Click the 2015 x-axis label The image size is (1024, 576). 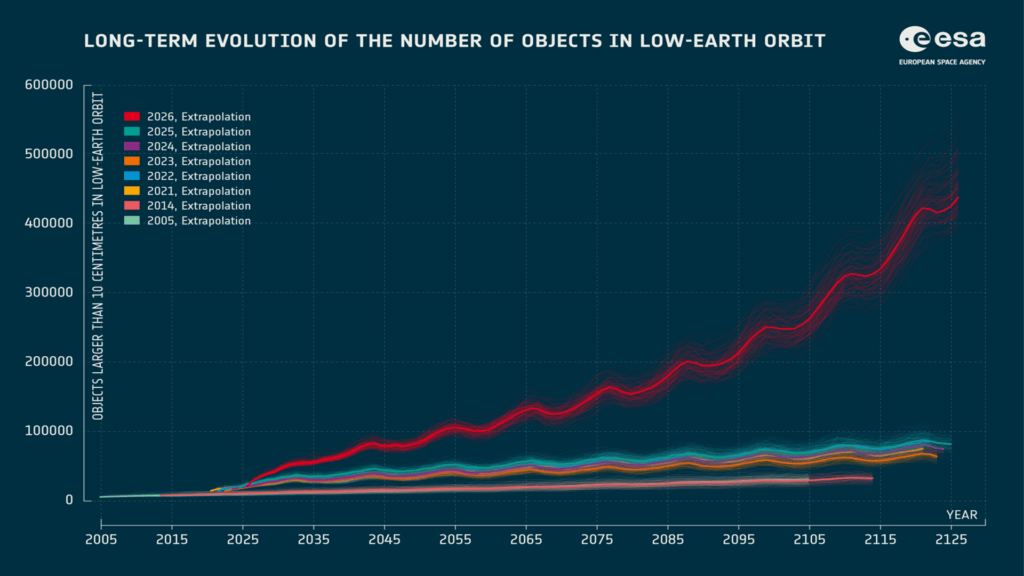172,540
